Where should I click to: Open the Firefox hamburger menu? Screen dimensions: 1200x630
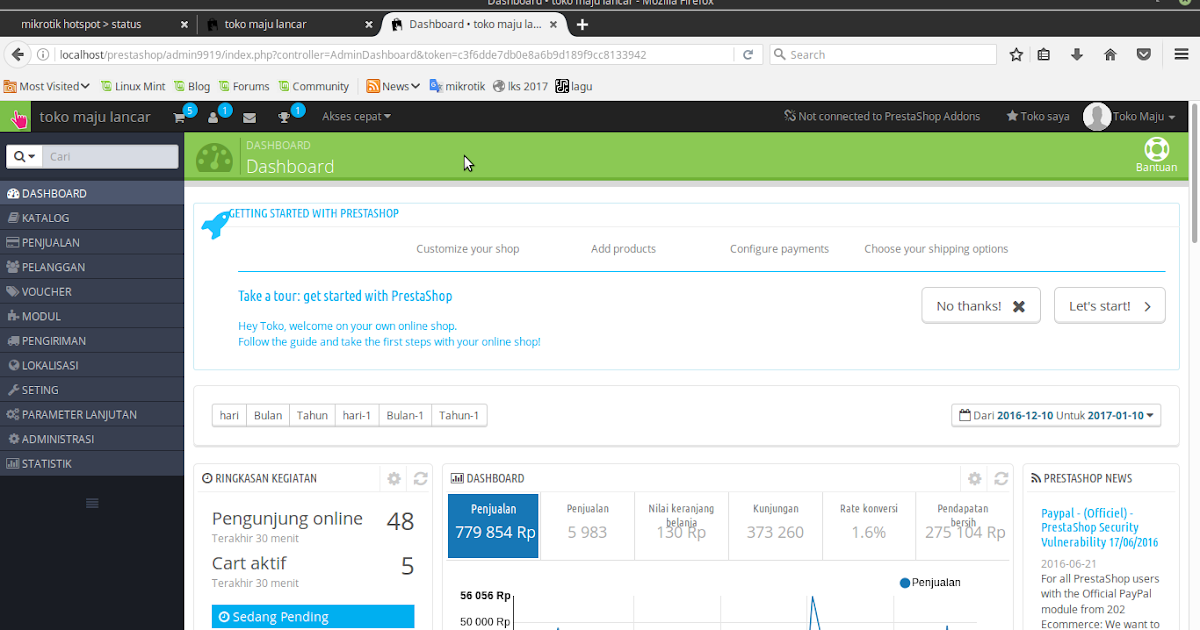point(1181,55)
